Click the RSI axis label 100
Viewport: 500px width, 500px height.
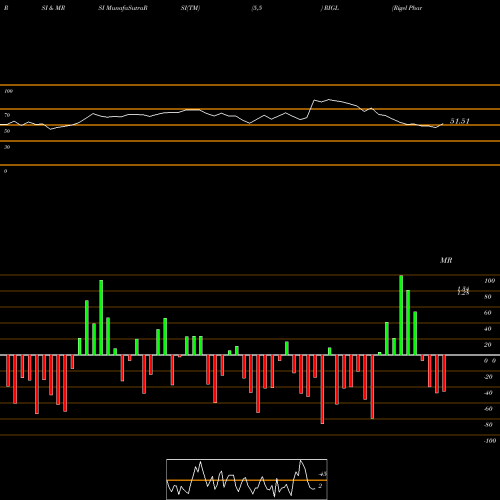coord(9,91)
